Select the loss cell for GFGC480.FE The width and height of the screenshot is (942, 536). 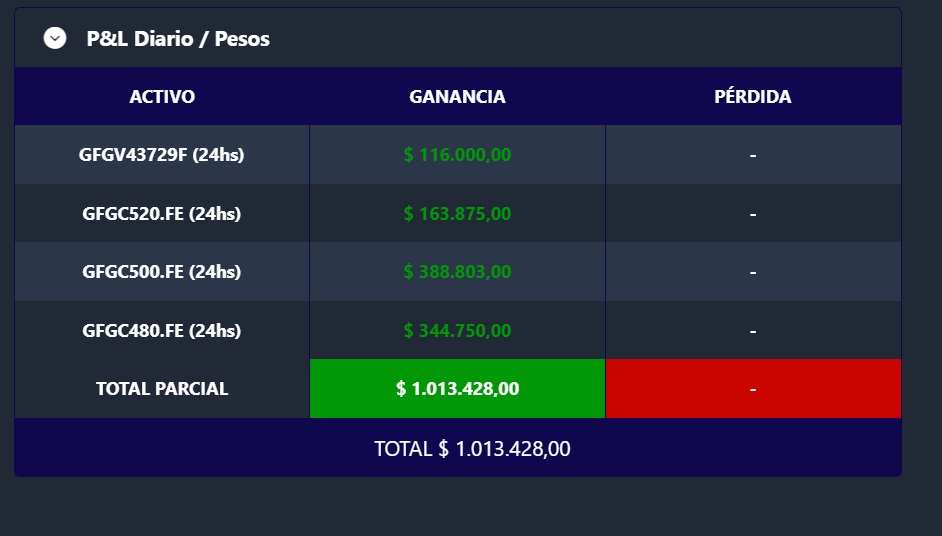752,330
